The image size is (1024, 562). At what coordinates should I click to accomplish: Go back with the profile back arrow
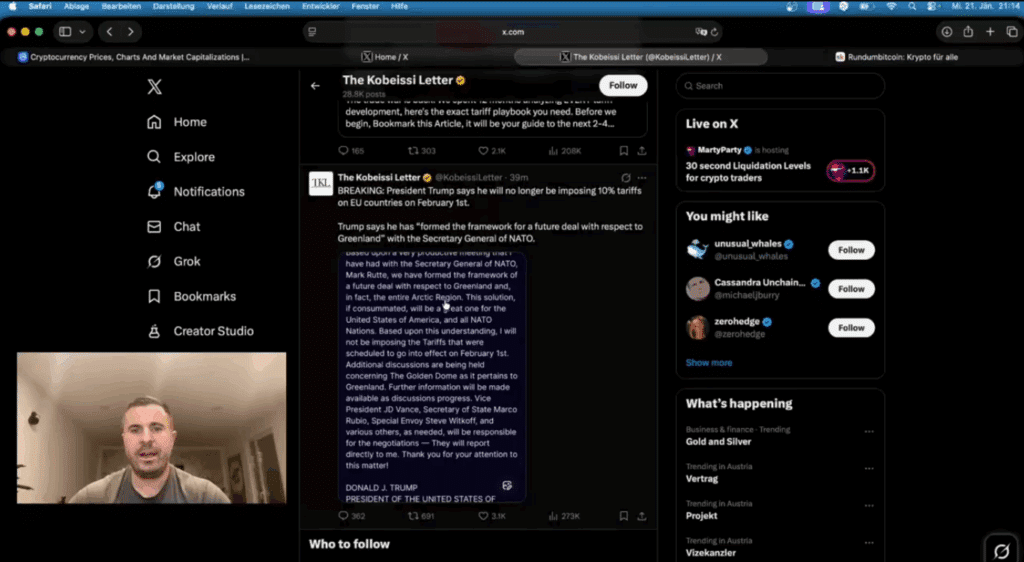315,86
